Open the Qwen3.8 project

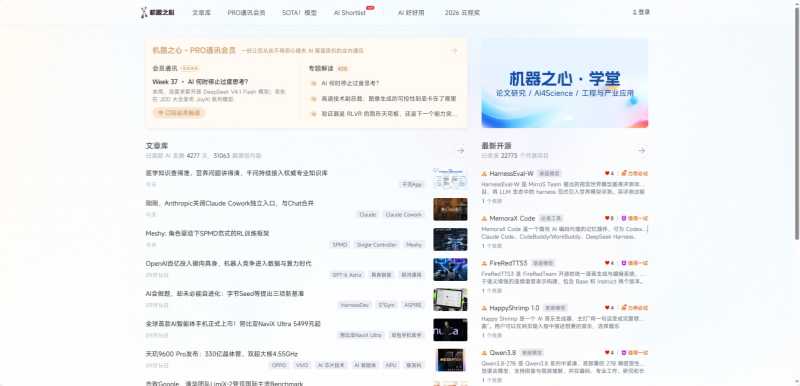pos(503,353)
